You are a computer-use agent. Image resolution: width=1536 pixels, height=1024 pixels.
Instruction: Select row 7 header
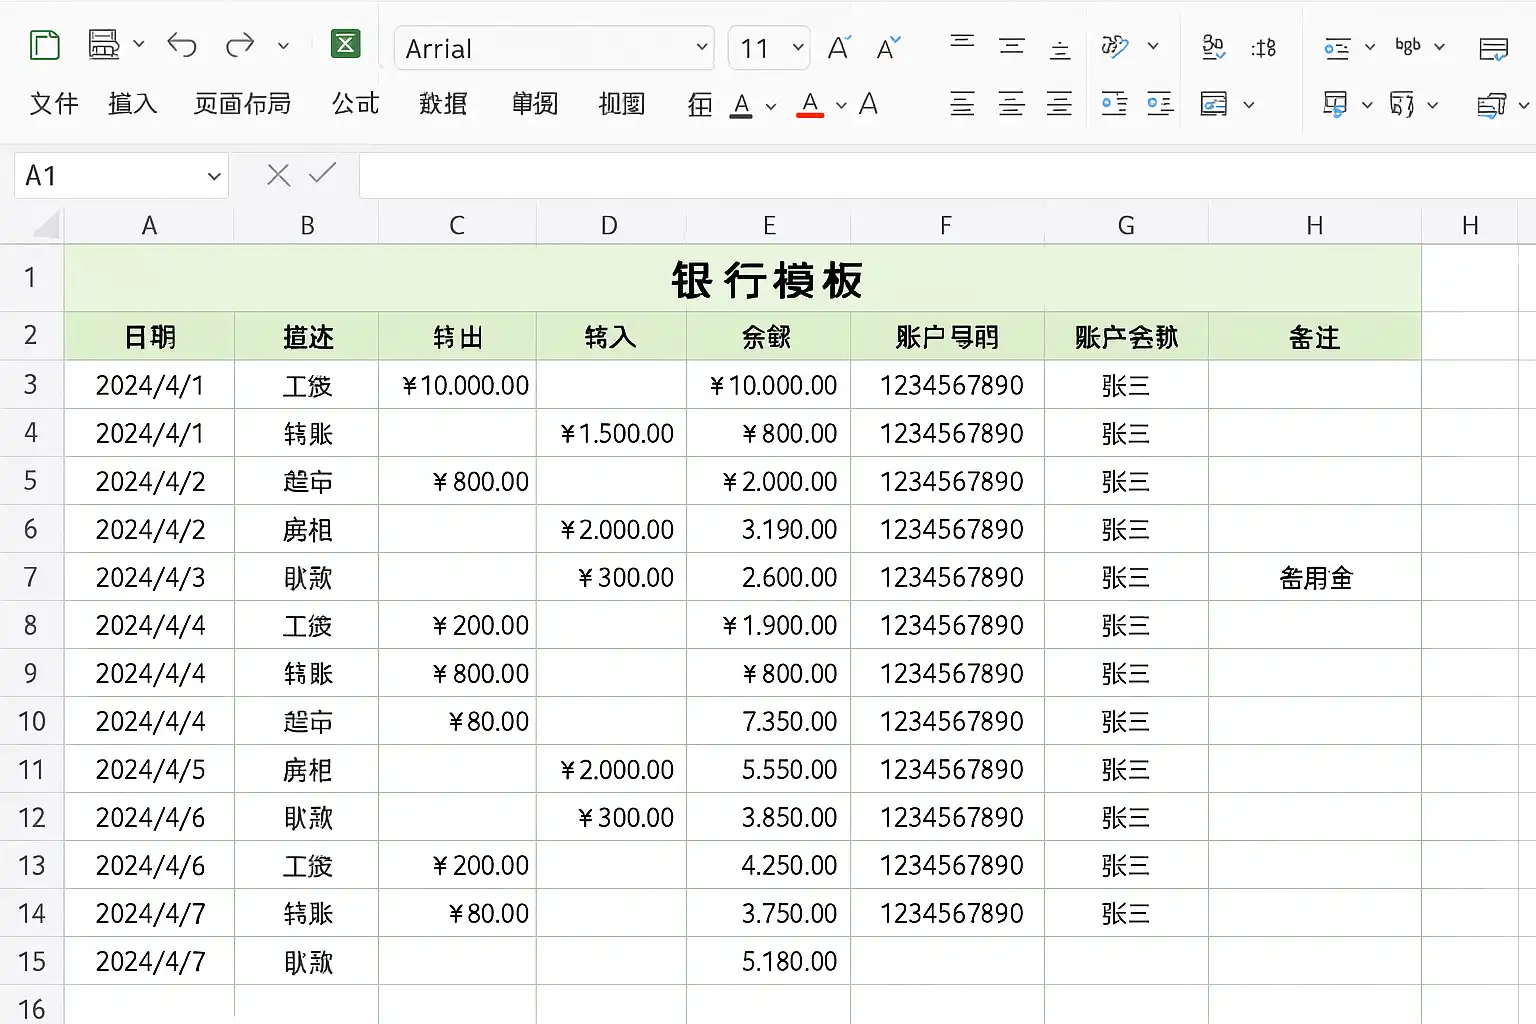tap(31, 577)
